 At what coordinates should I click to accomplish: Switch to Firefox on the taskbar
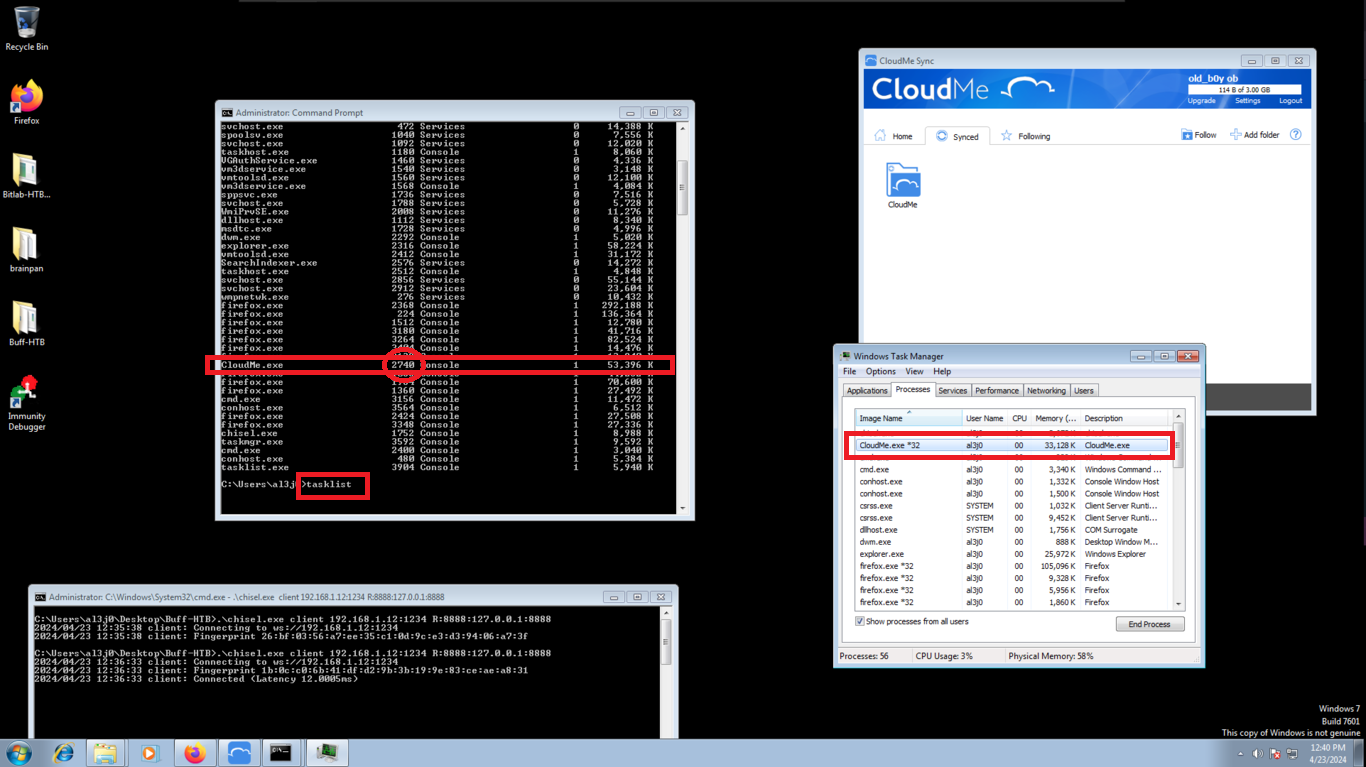coord(194,753)
